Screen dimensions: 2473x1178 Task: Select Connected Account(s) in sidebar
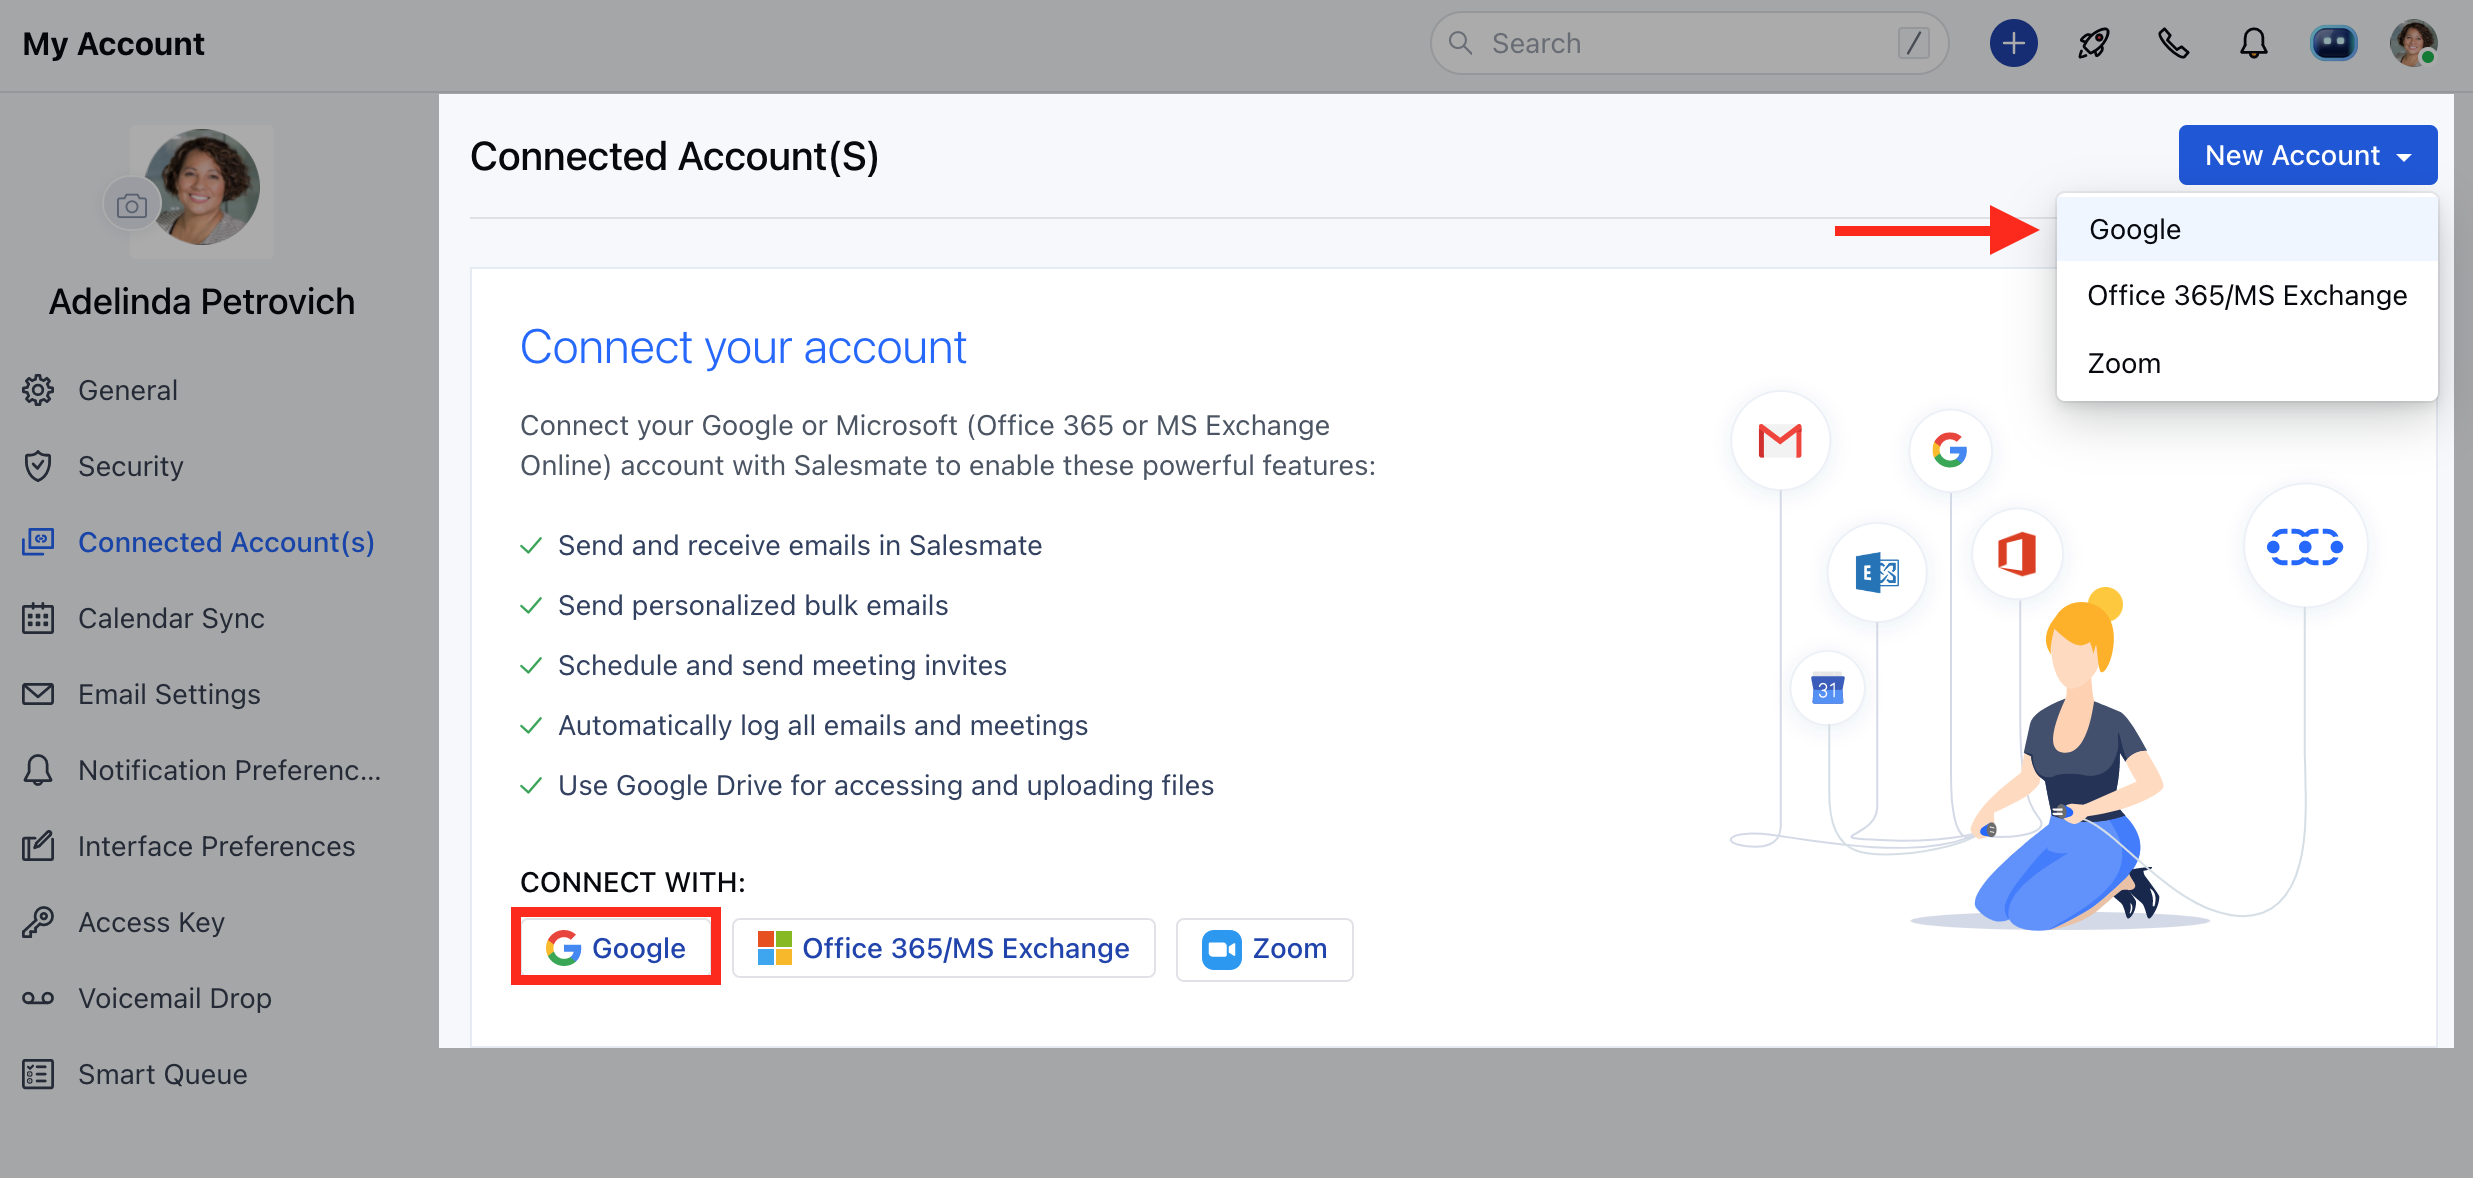226,542
